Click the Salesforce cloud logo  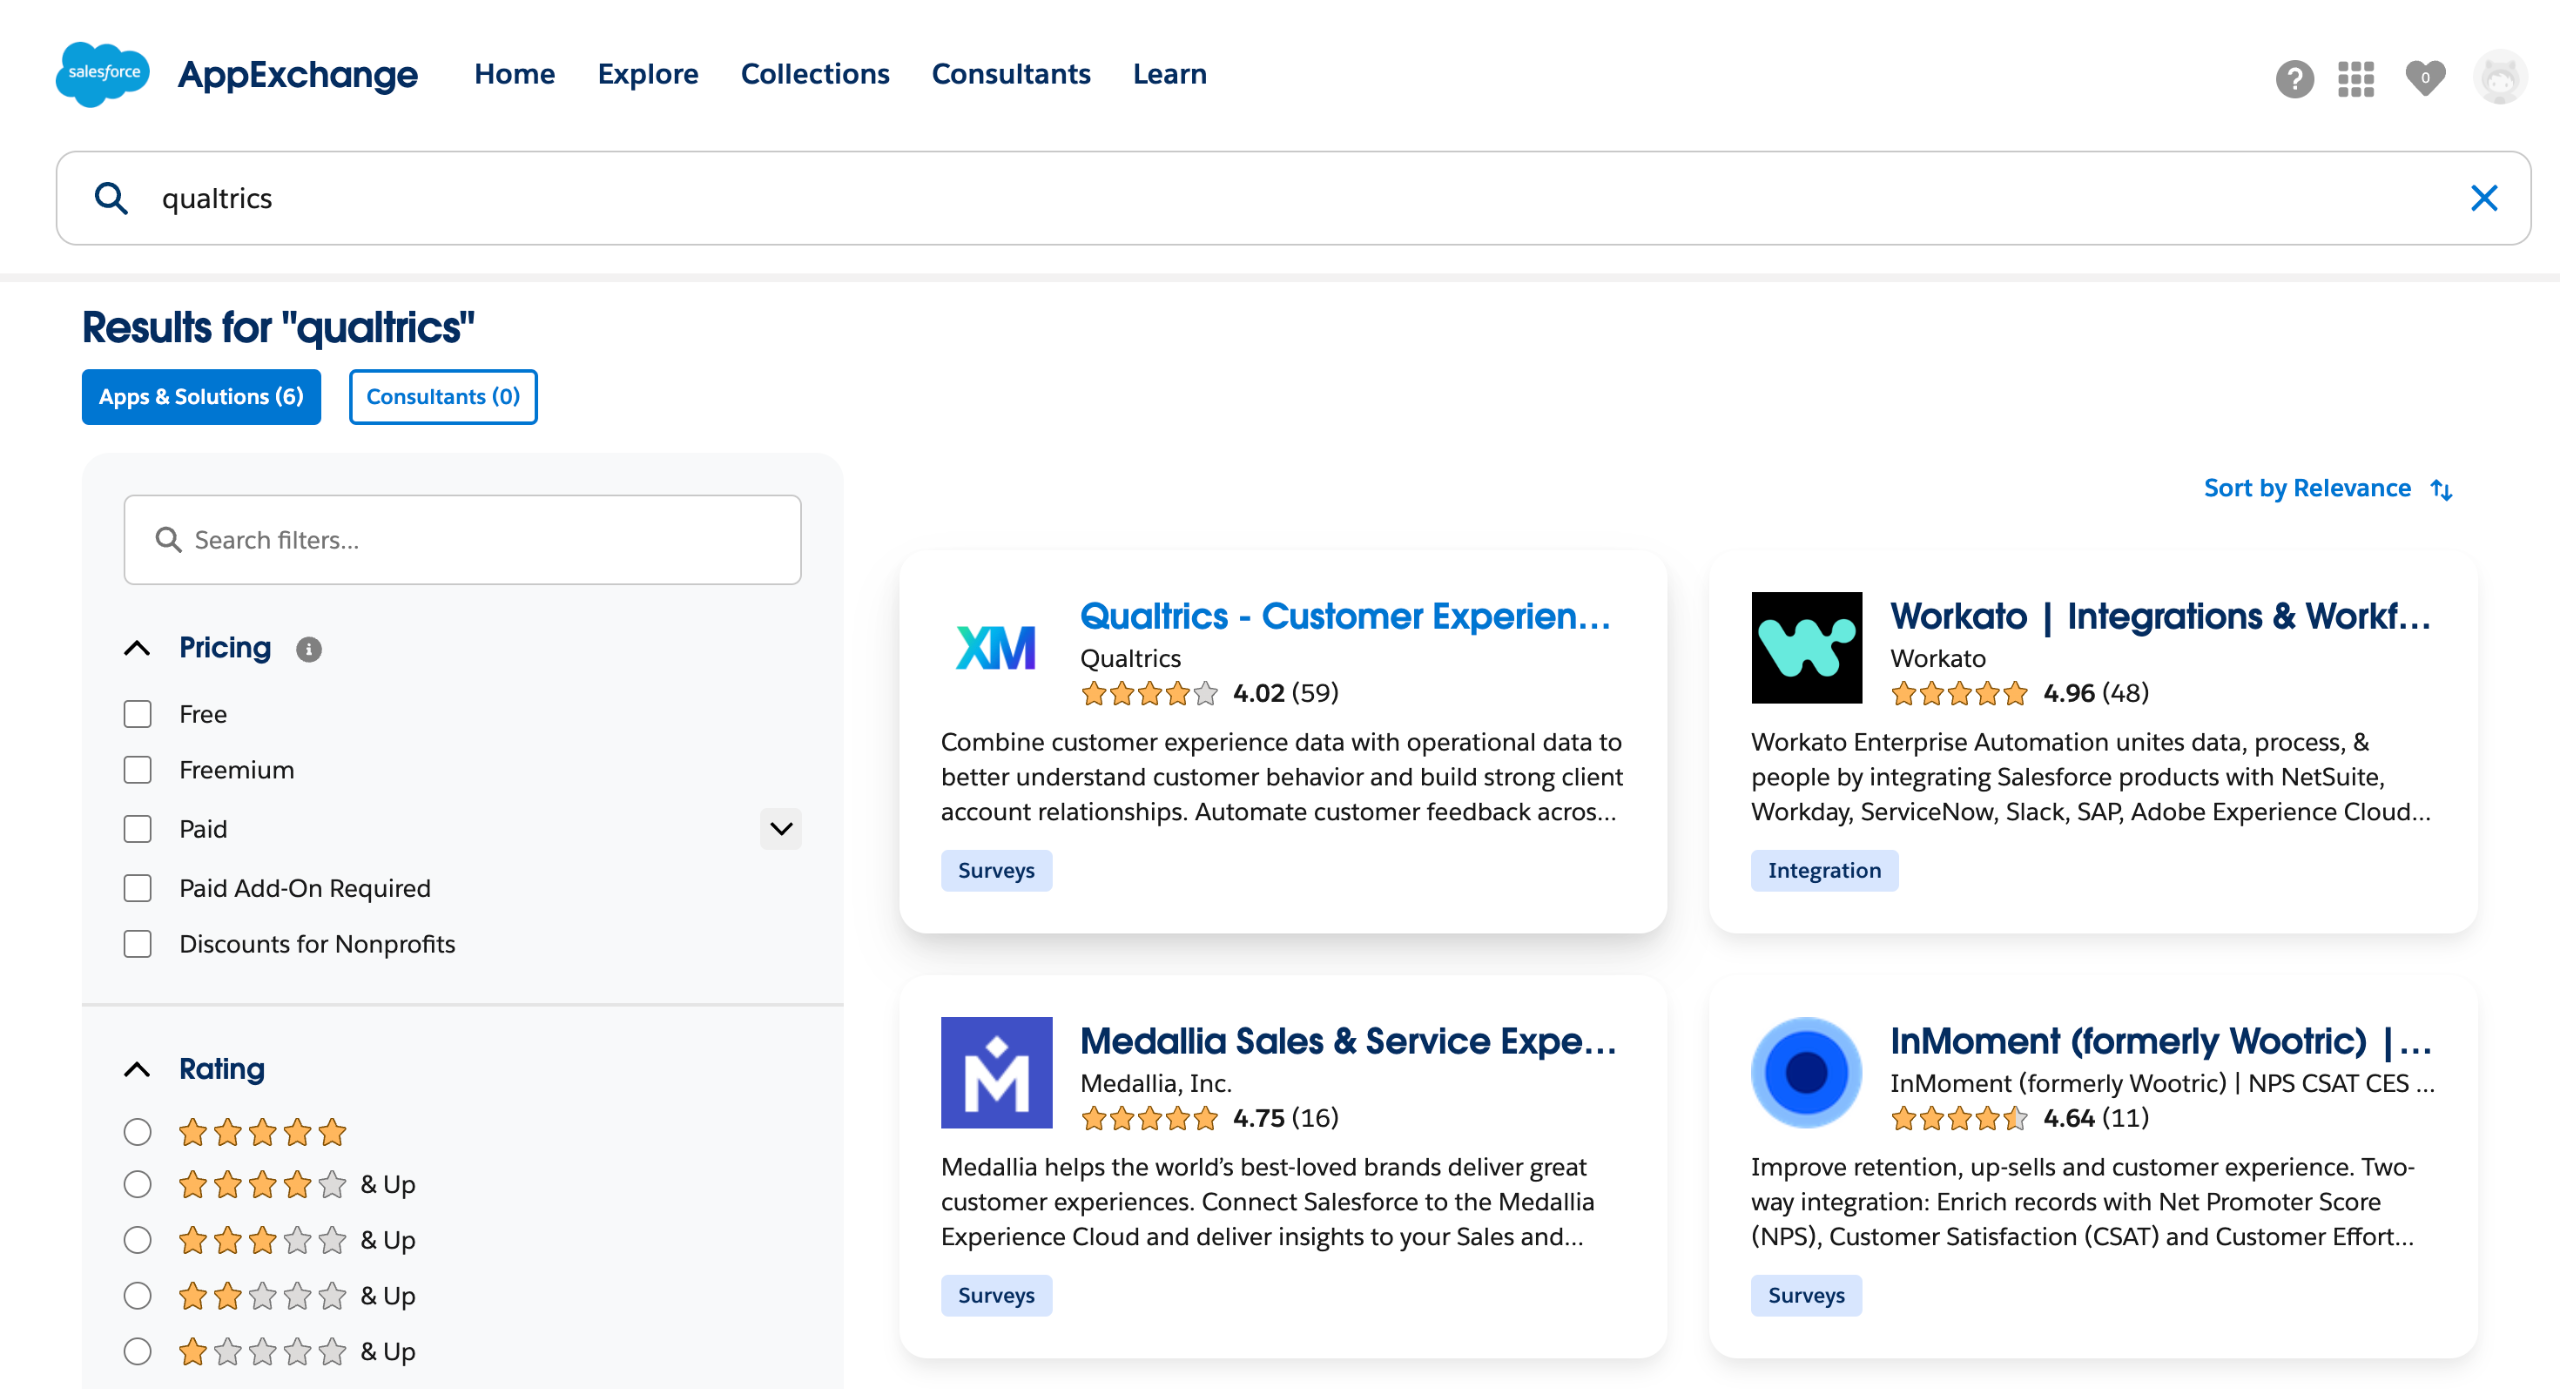click(x=103, y=74)
